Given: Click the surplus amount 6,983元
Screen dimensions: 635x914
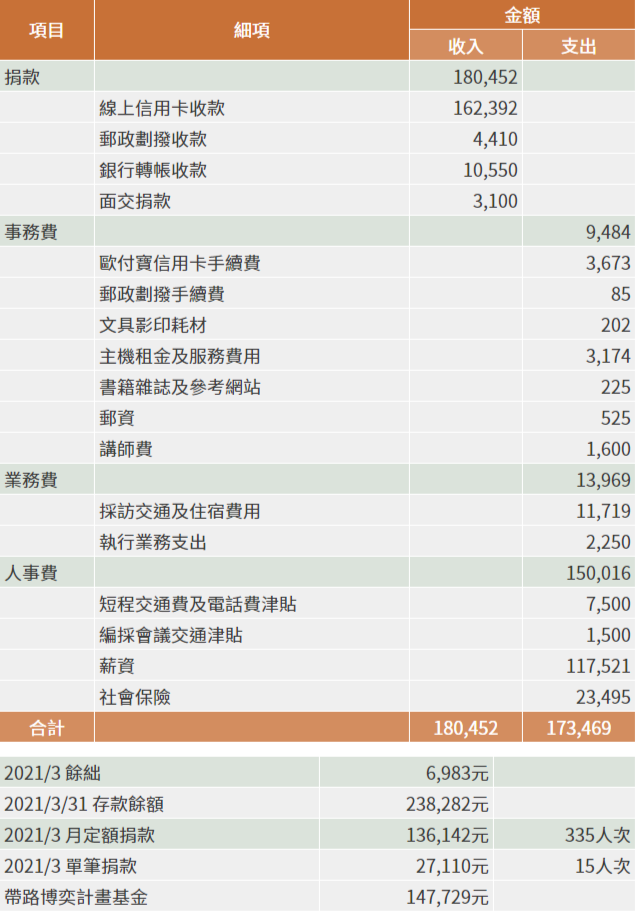Looking at the screenshot, I should tap(457, 773).
